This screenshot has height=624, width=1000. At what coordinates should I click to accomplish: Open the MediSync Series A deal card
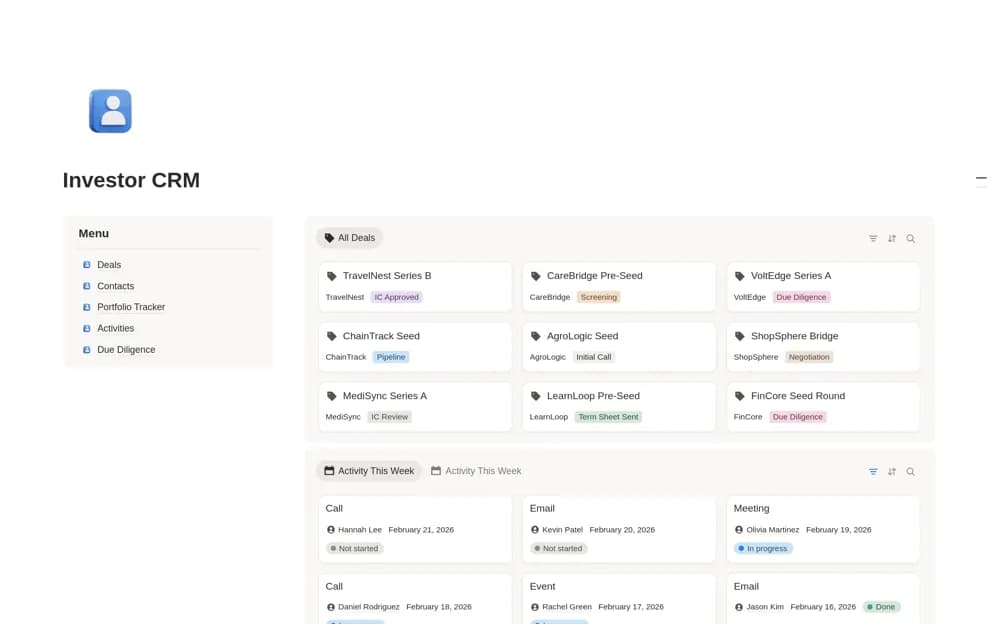[415, 406]
